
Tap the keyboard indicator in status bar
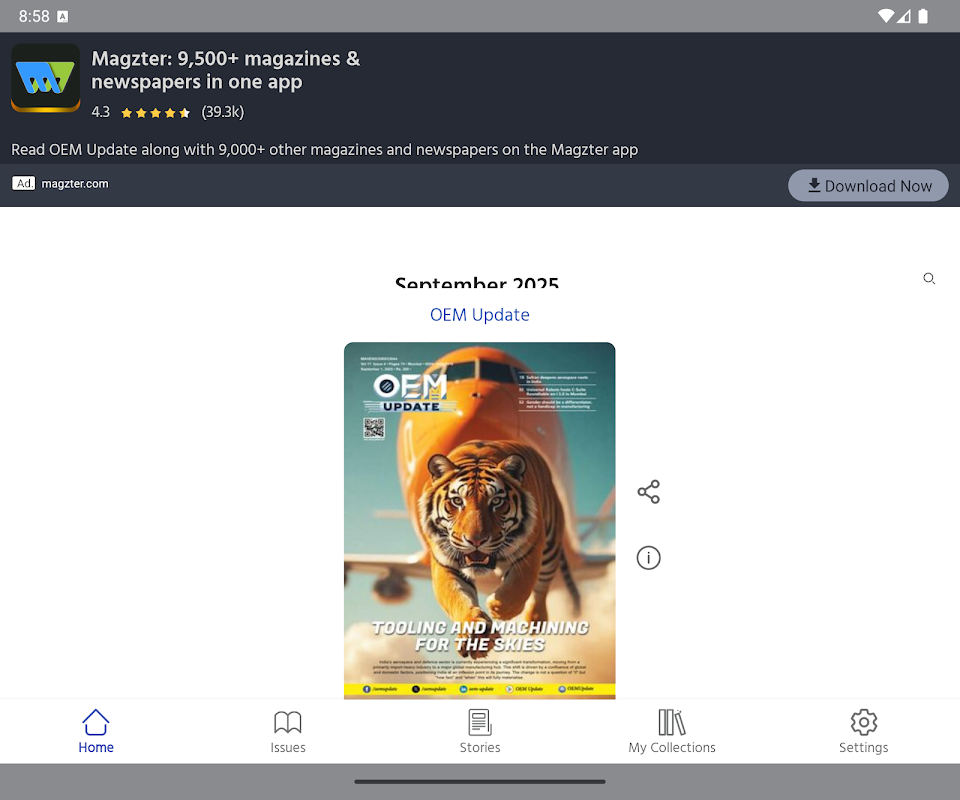click(x=62, y=17)
